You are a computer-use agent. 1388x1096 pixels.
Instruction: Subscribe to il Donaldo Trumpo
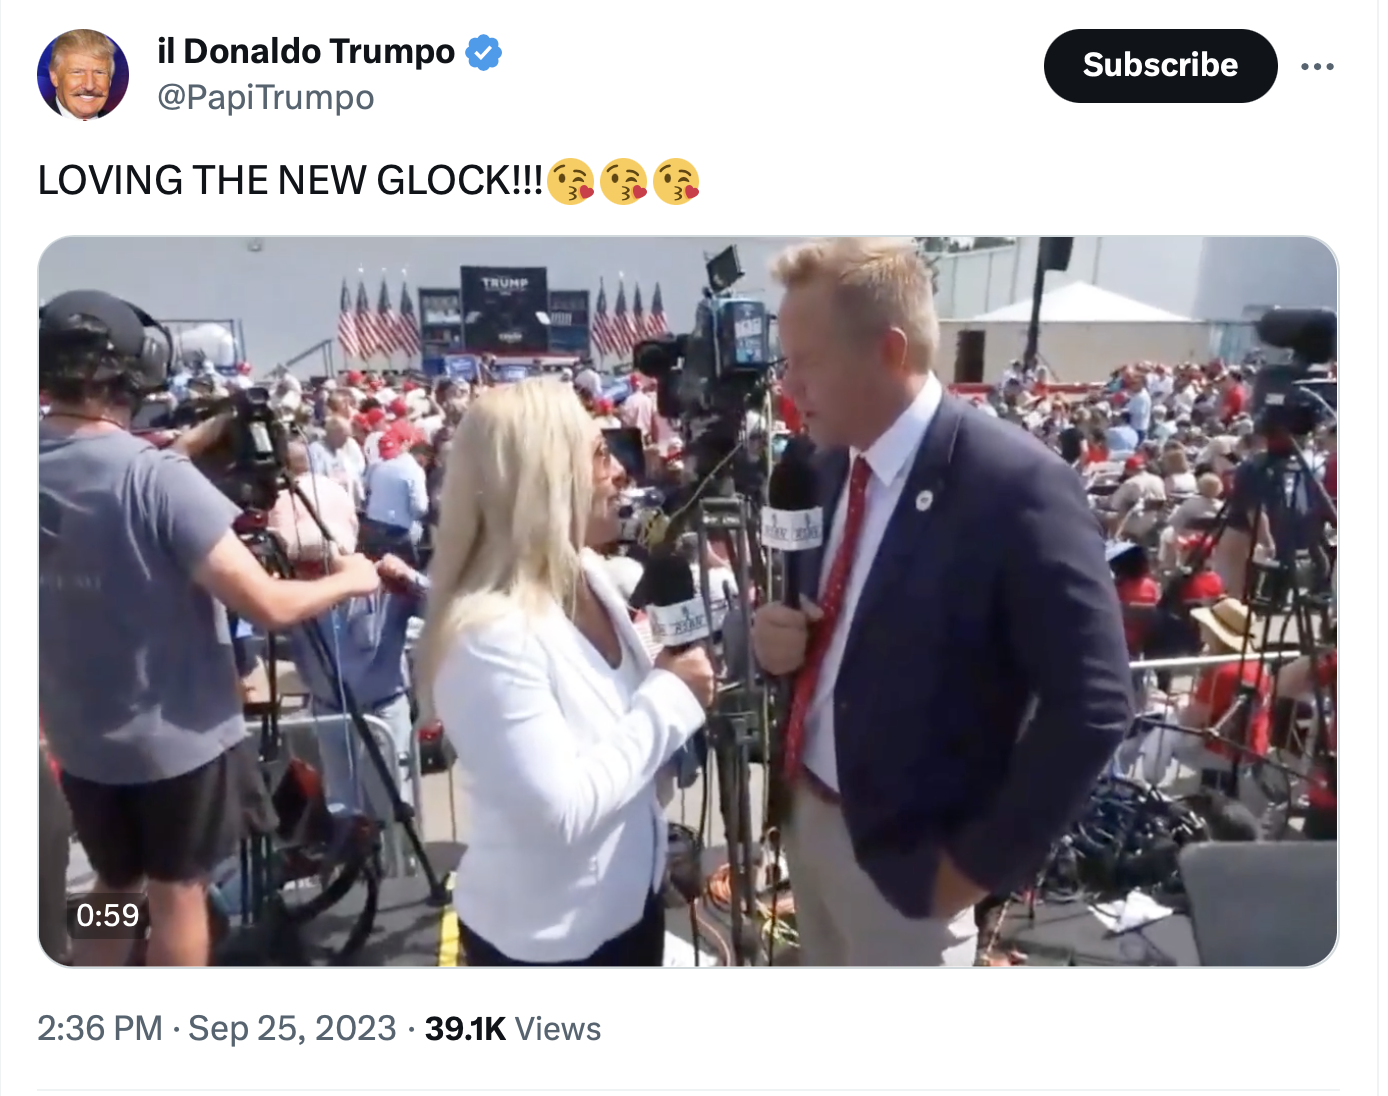click(x=1160, y=65)
